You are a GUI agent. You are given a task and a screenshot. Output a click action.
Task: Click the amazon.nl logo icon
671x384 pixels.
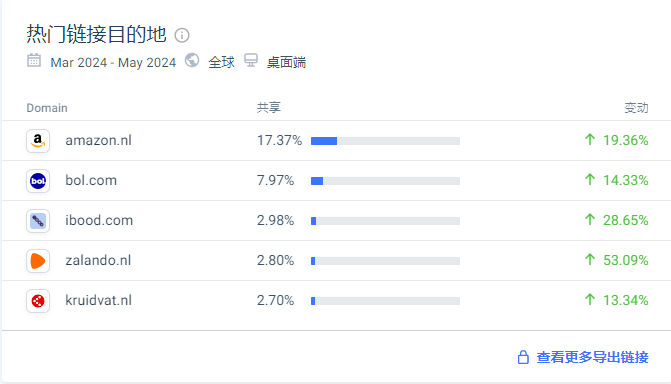click(38, 141)
